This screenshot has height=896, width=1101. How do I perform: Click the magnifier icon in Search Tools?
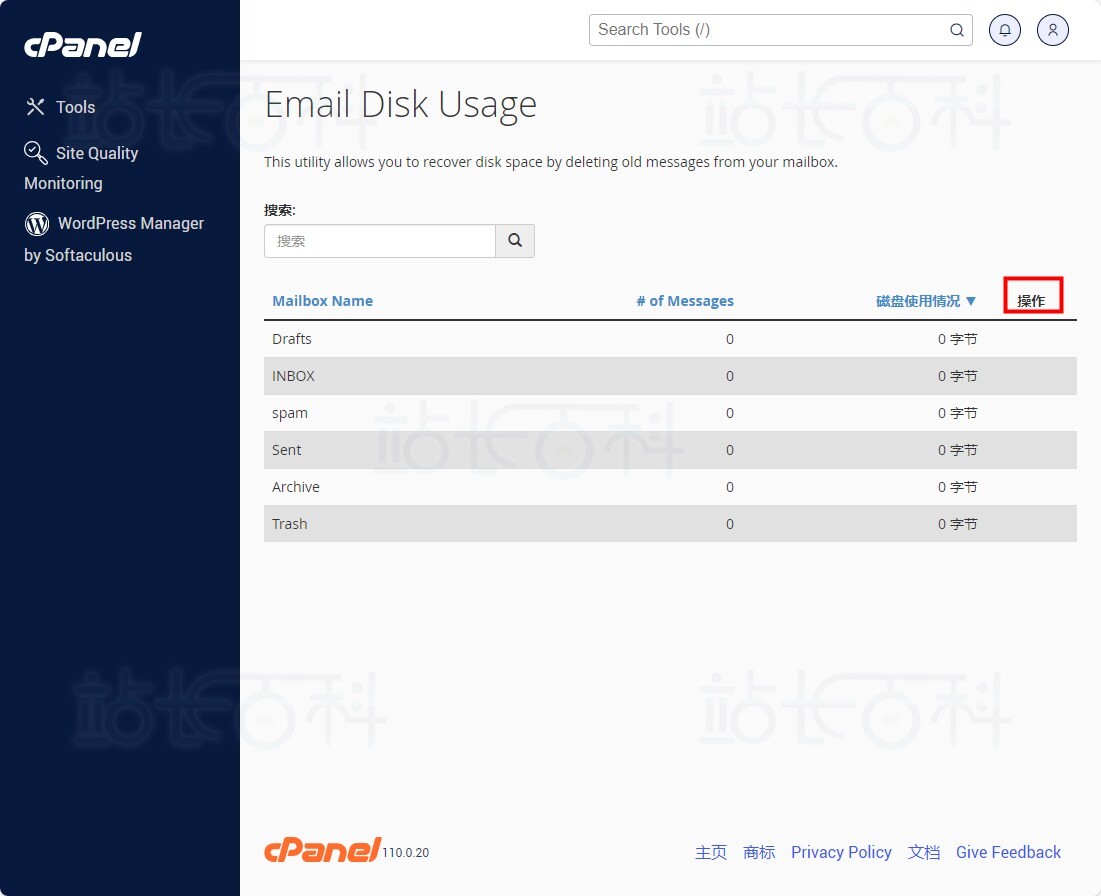pyautogui.click(x=956, y=30)
